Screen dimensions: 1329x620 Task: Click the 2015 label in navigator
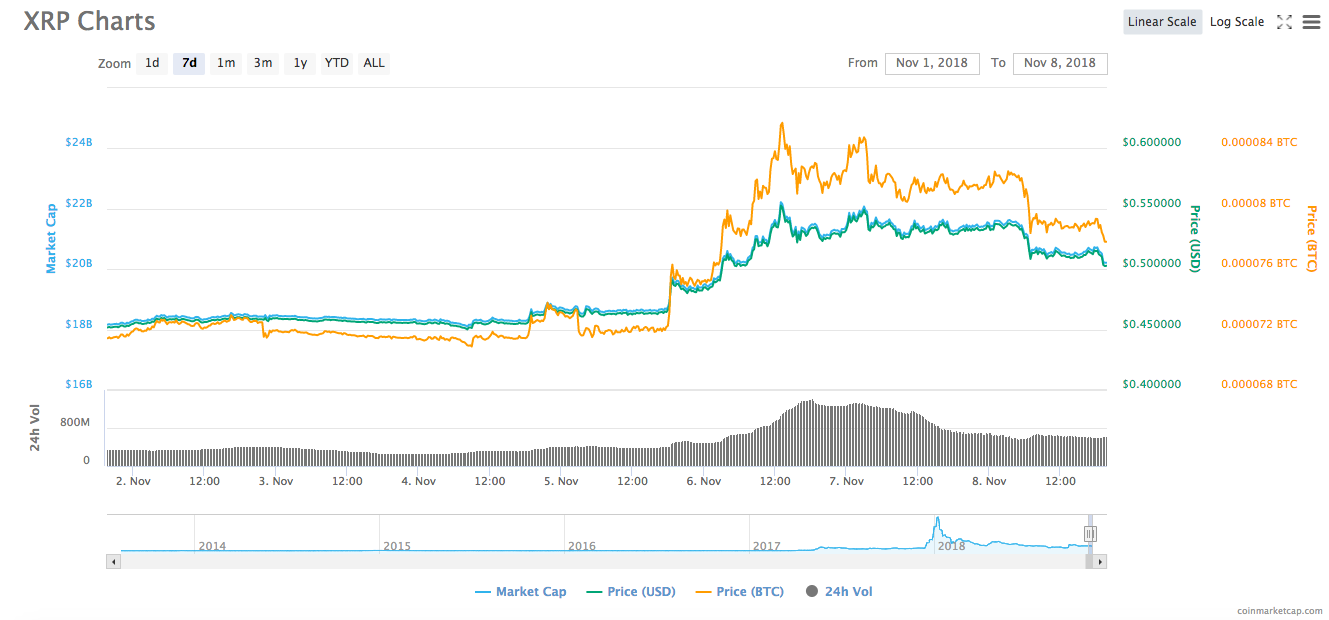[x=397, y=546]
